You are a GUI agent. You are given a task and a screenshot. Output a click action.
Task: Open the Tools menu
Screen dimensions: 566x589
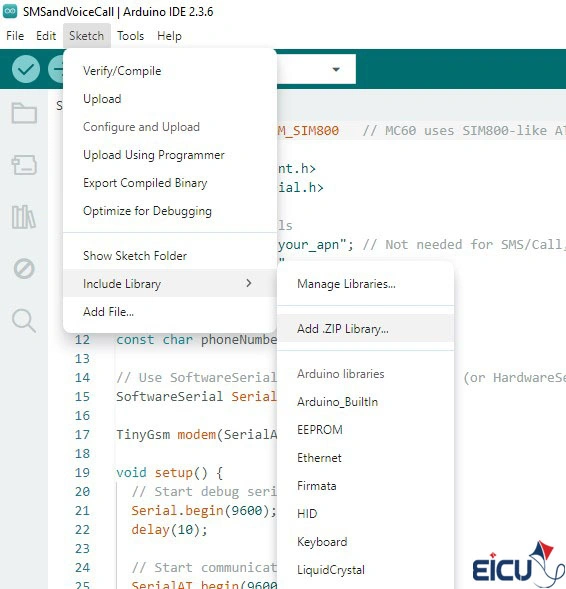pos(130,36)
